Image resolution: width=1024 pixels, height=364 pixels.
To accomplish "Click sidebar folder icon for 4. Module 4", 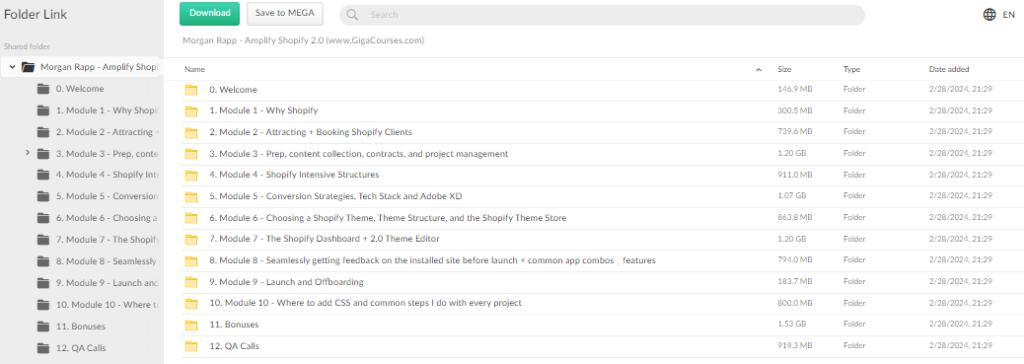I will [44, 175].
